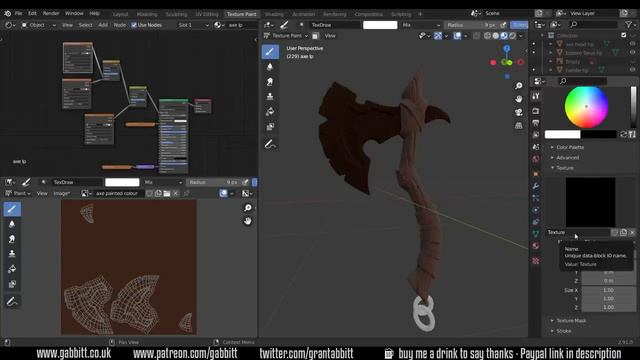Image resolution: width=640 pixels, height=360 pixels.
Task: Hide the fourth outliner object with eye icon
Action: [633, 70]
